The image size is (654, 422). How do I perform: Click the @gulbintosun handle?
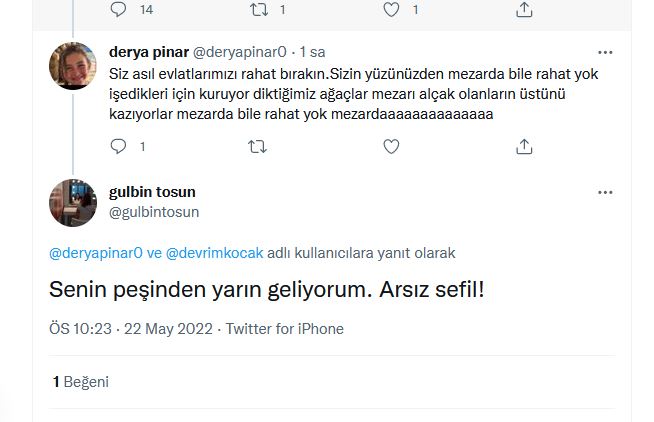tap(154, 211)
